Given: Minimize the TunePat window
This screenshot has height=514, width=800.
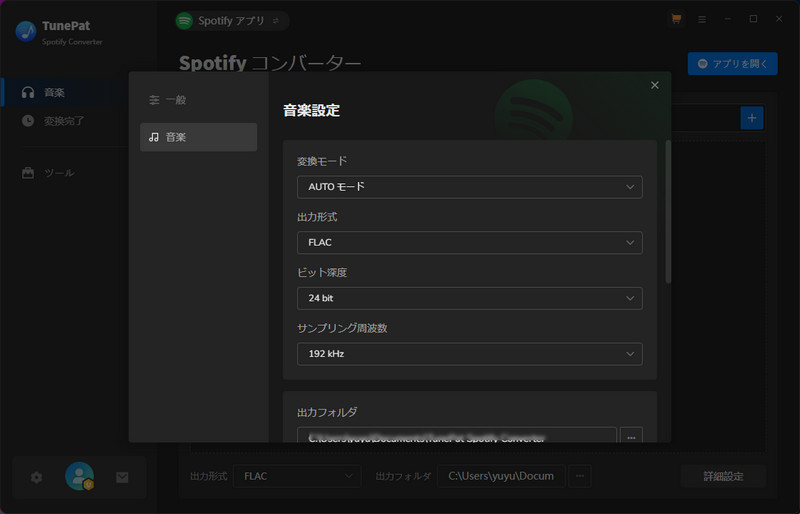Looking at the screenshot, I should coord(728,19).
